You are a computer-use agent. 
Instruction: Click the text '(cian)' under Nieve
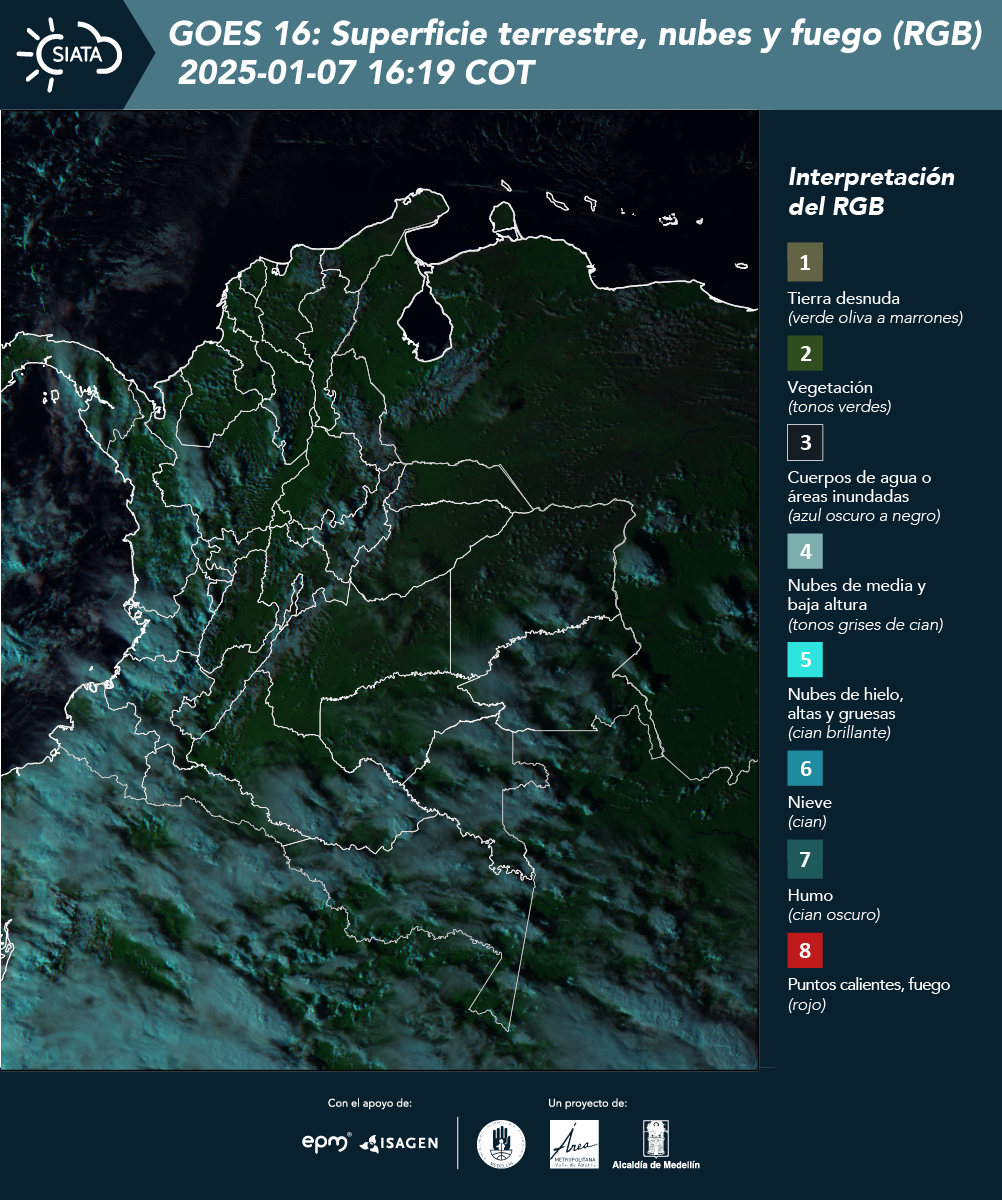[x=807, y=822]
